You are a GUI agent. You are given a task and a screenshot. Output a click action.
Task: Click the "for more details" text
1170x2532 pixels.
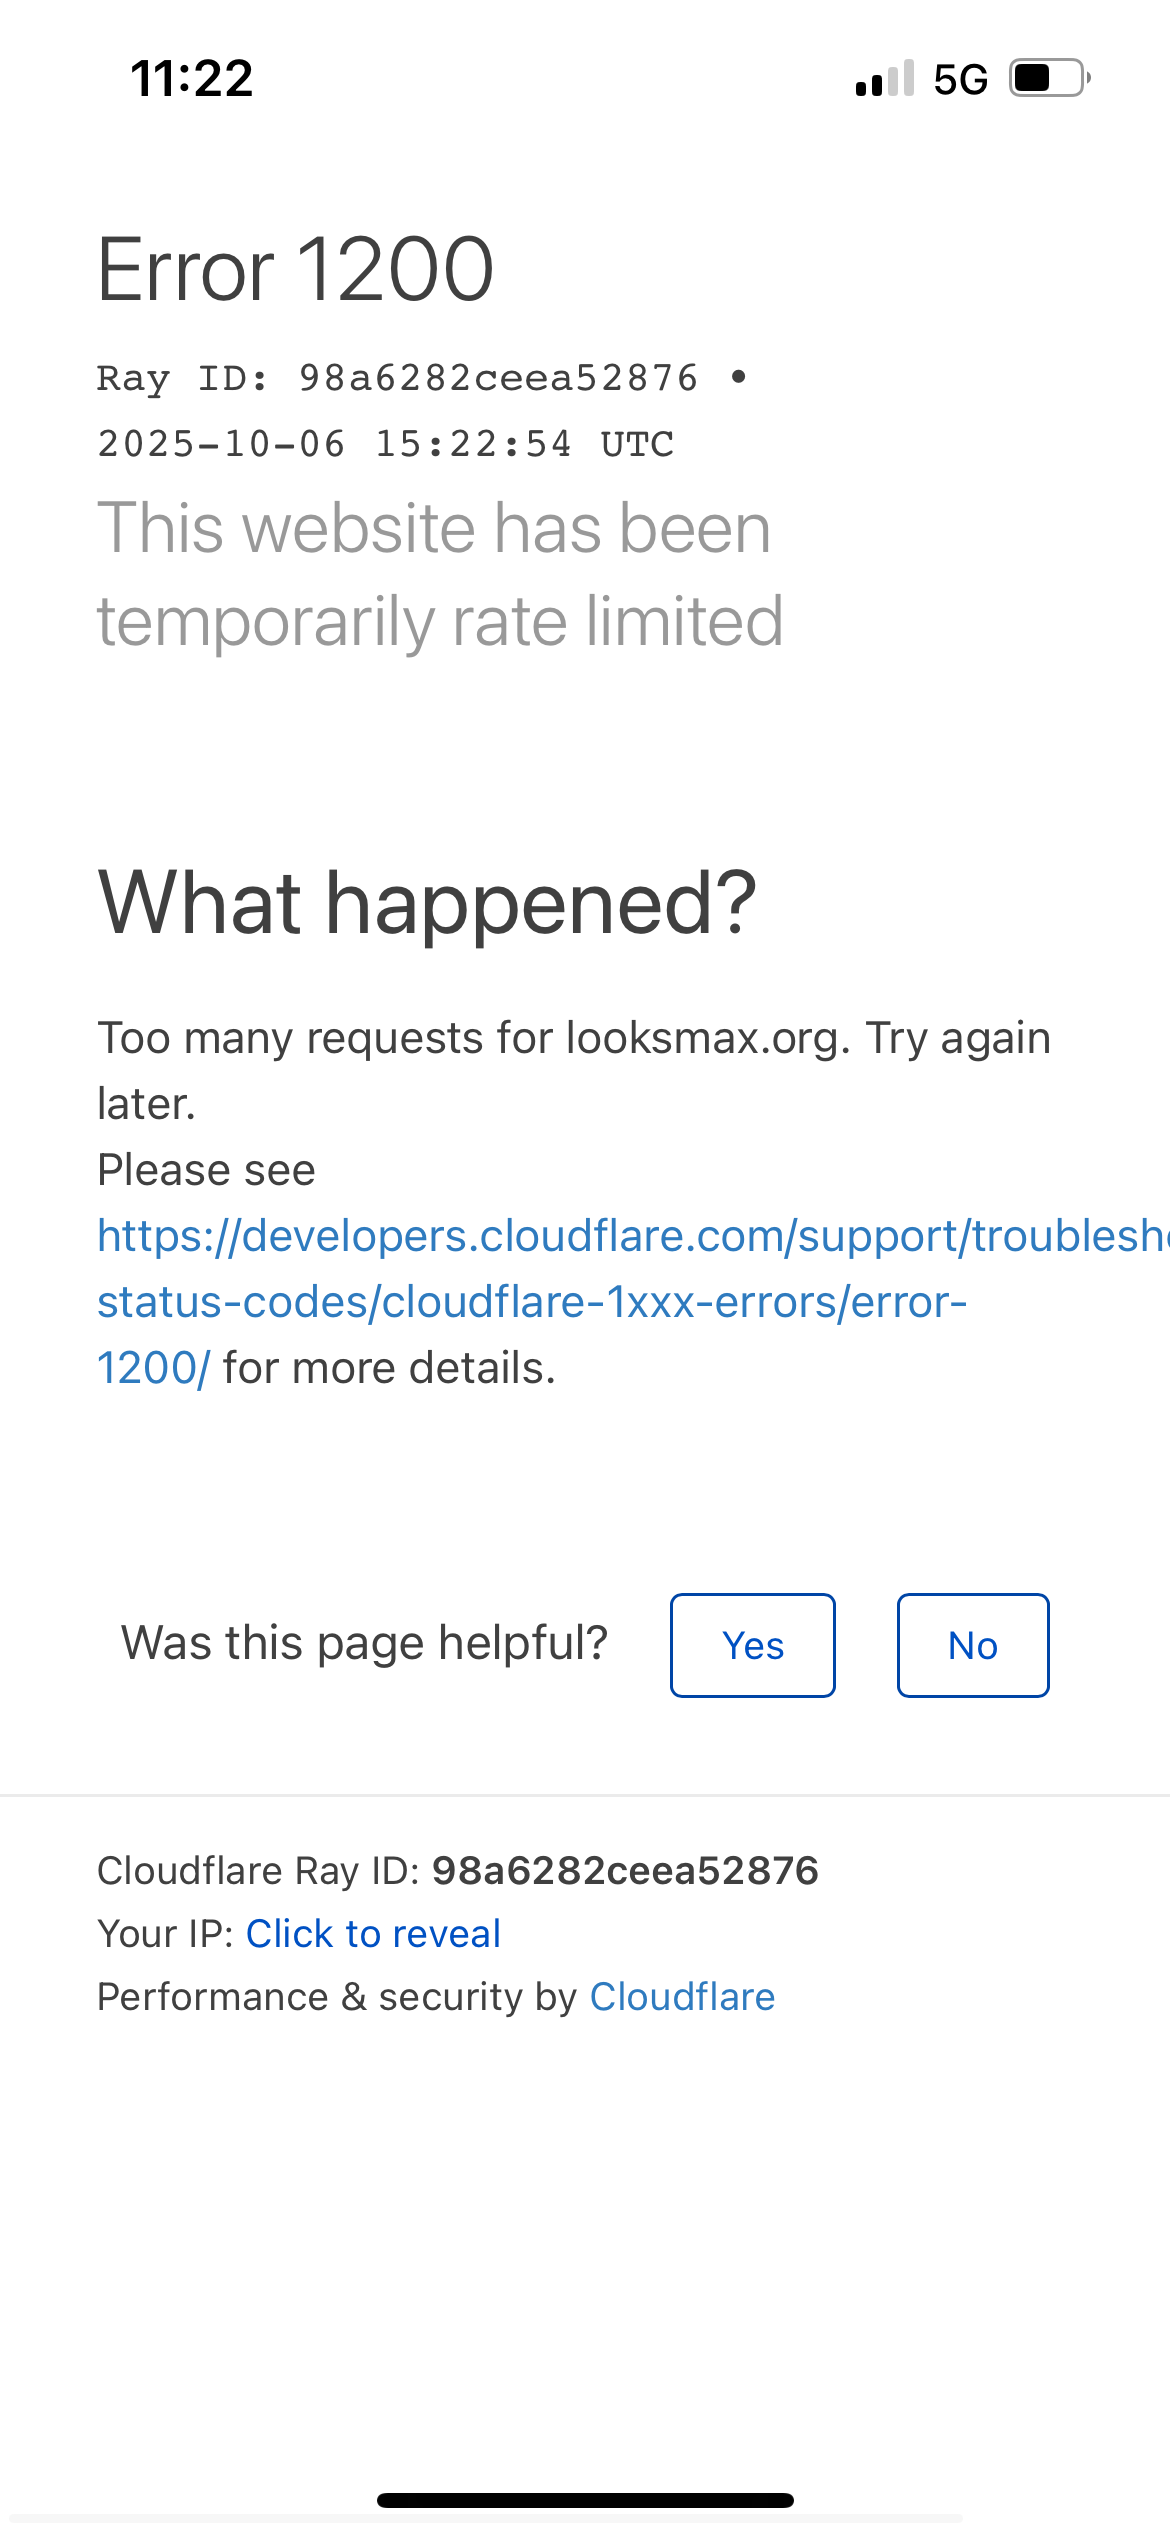389,1368
